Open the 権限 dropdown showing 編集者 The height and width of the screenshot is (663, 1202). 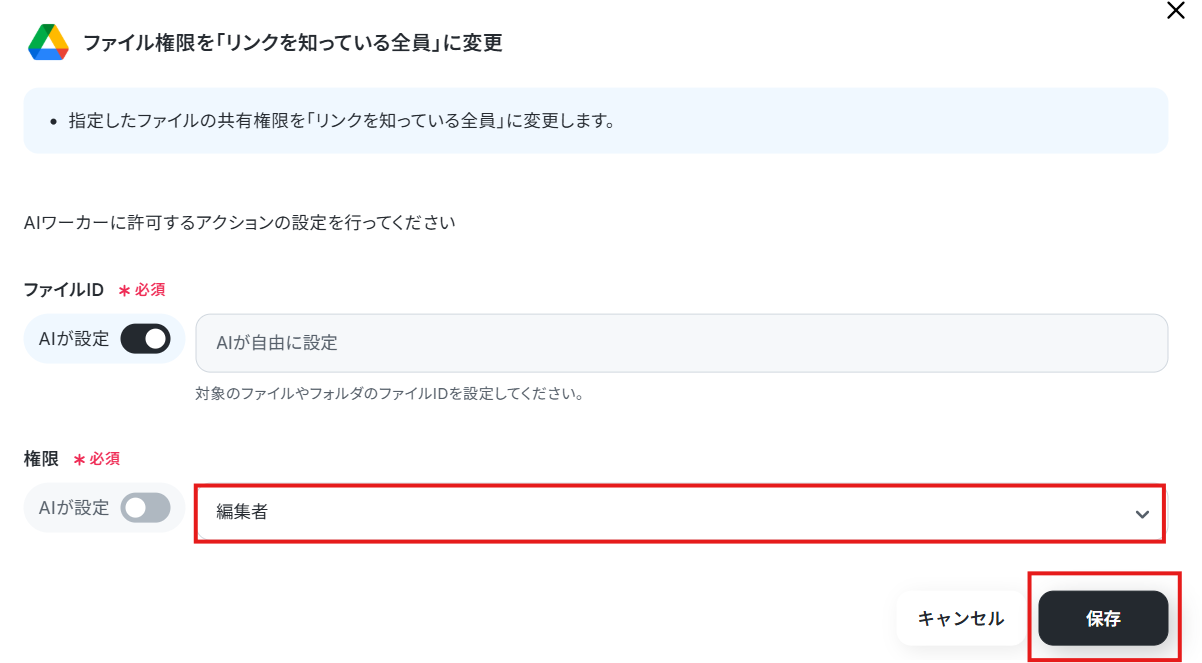[680, 513]
